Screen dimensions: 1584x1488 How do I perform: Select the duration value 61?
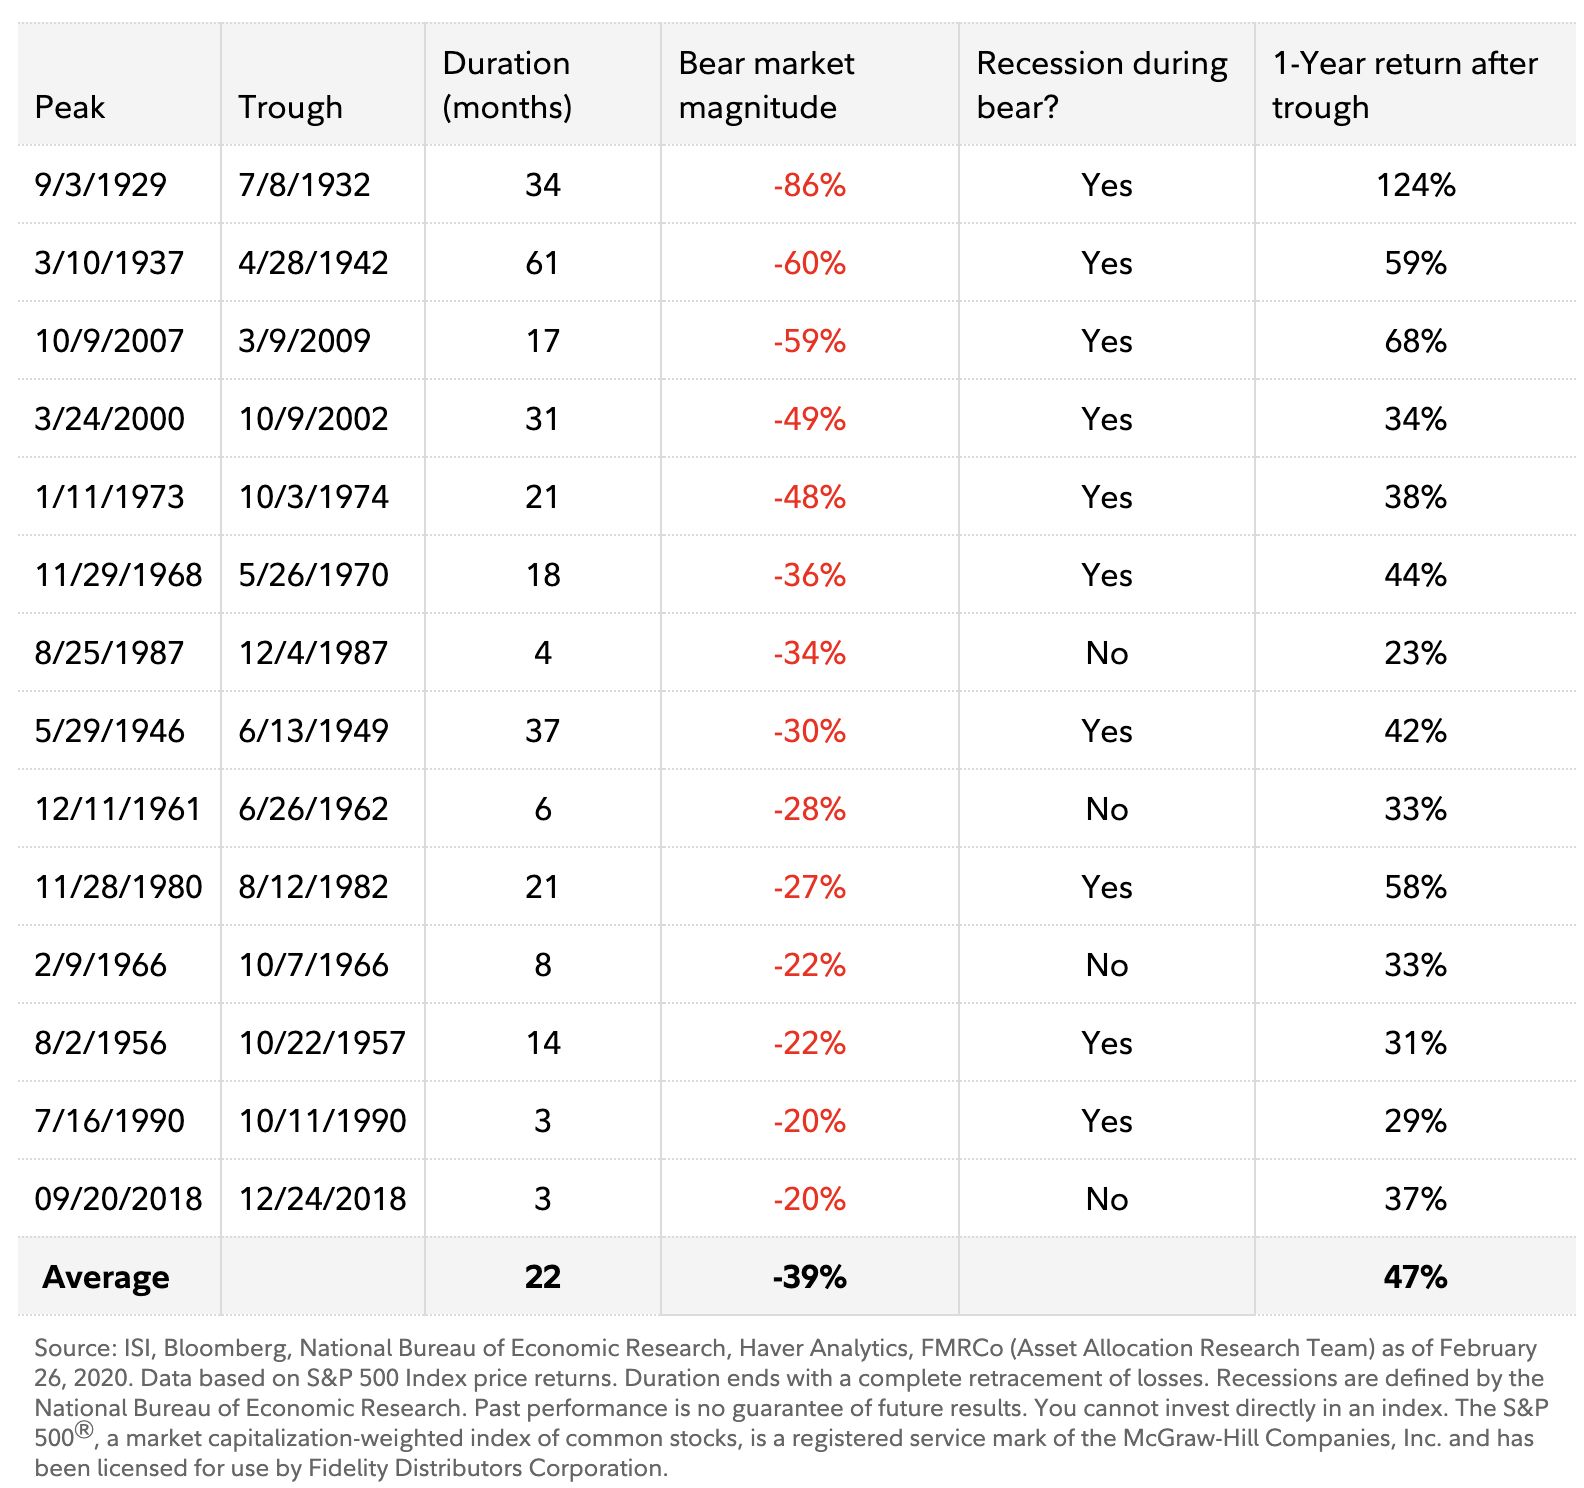coord(542,263)
